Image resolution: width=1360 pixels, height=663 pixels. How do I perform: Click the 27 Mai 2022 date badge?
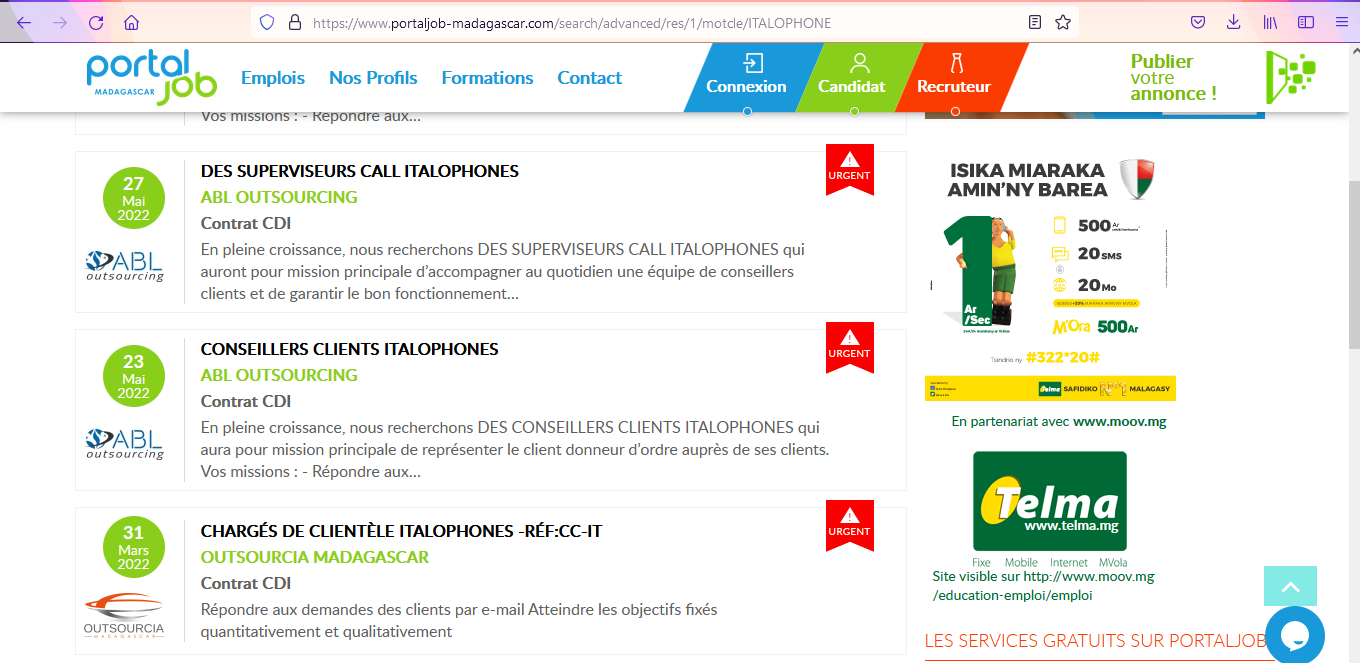click(x=133, y=198)
